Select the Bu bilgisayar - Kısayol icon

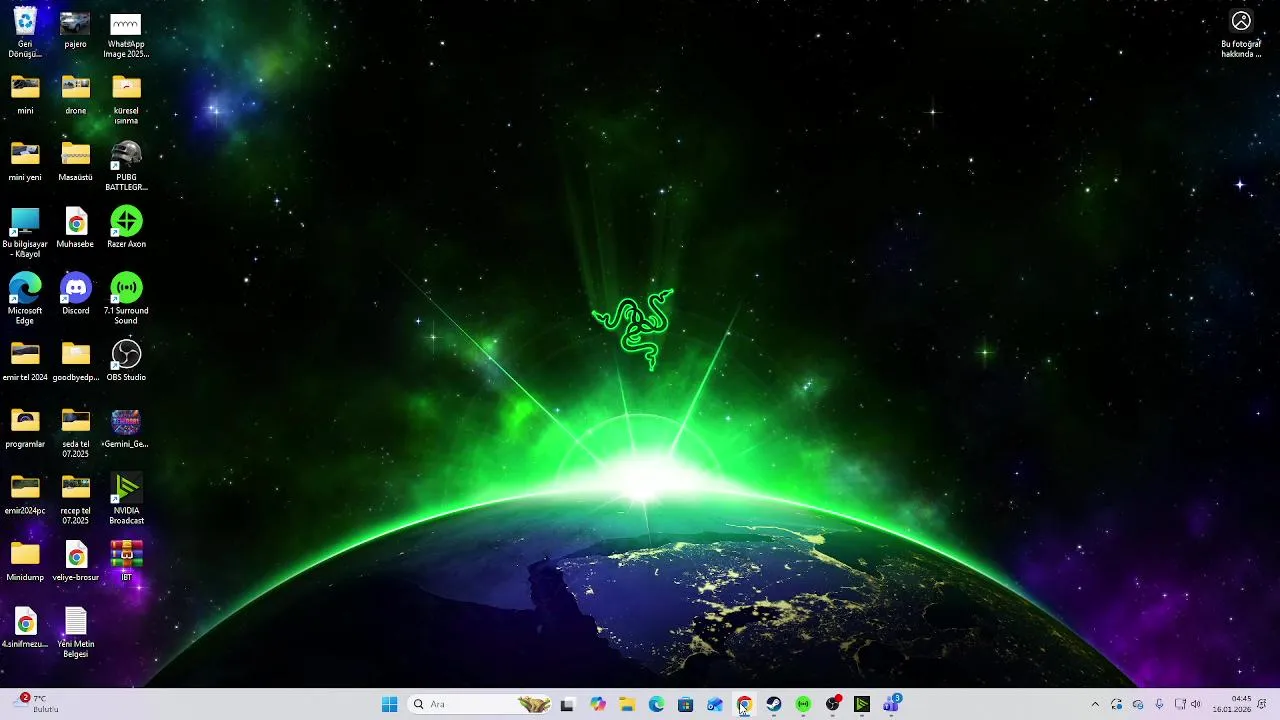(x=25, y=233)
